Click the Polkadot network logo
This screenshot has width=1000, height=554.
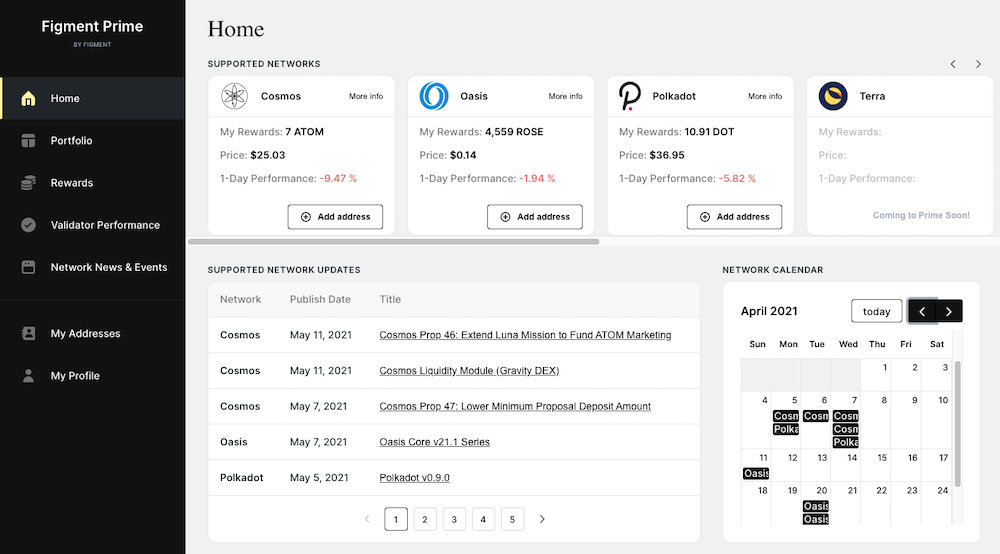point(629,96)
